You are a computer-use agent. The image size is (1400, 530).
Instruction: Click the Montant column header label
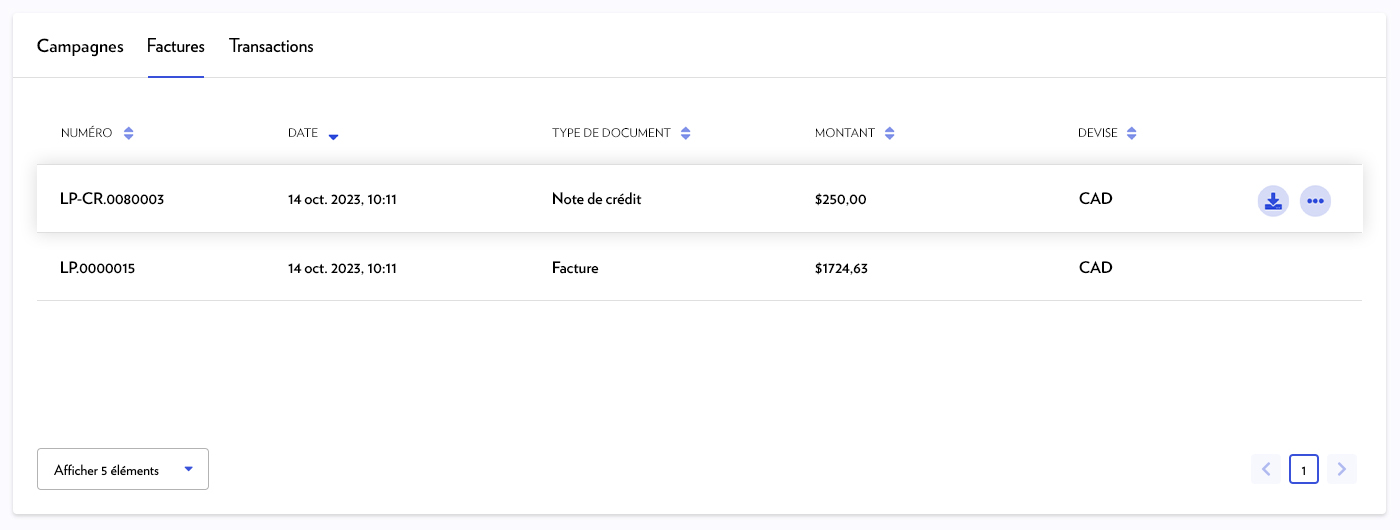tap(844, 133)
